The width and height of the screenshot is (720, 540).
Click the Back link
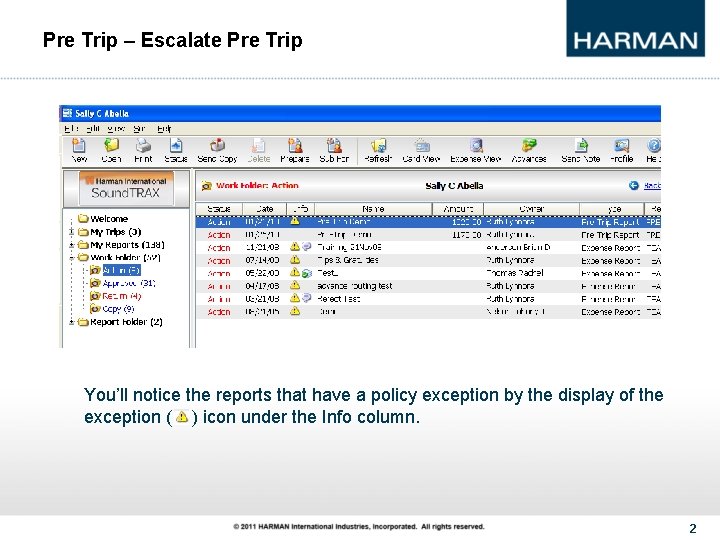pyautogui.click(x=652, y=186)
